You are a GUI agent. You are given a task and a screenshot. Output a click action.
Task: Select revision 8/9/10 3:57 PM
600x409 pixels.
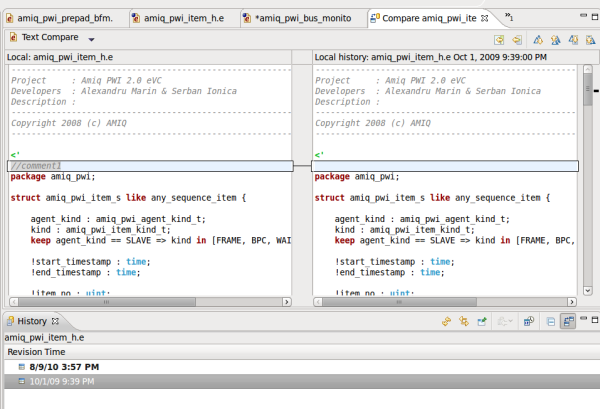[302, 367]
